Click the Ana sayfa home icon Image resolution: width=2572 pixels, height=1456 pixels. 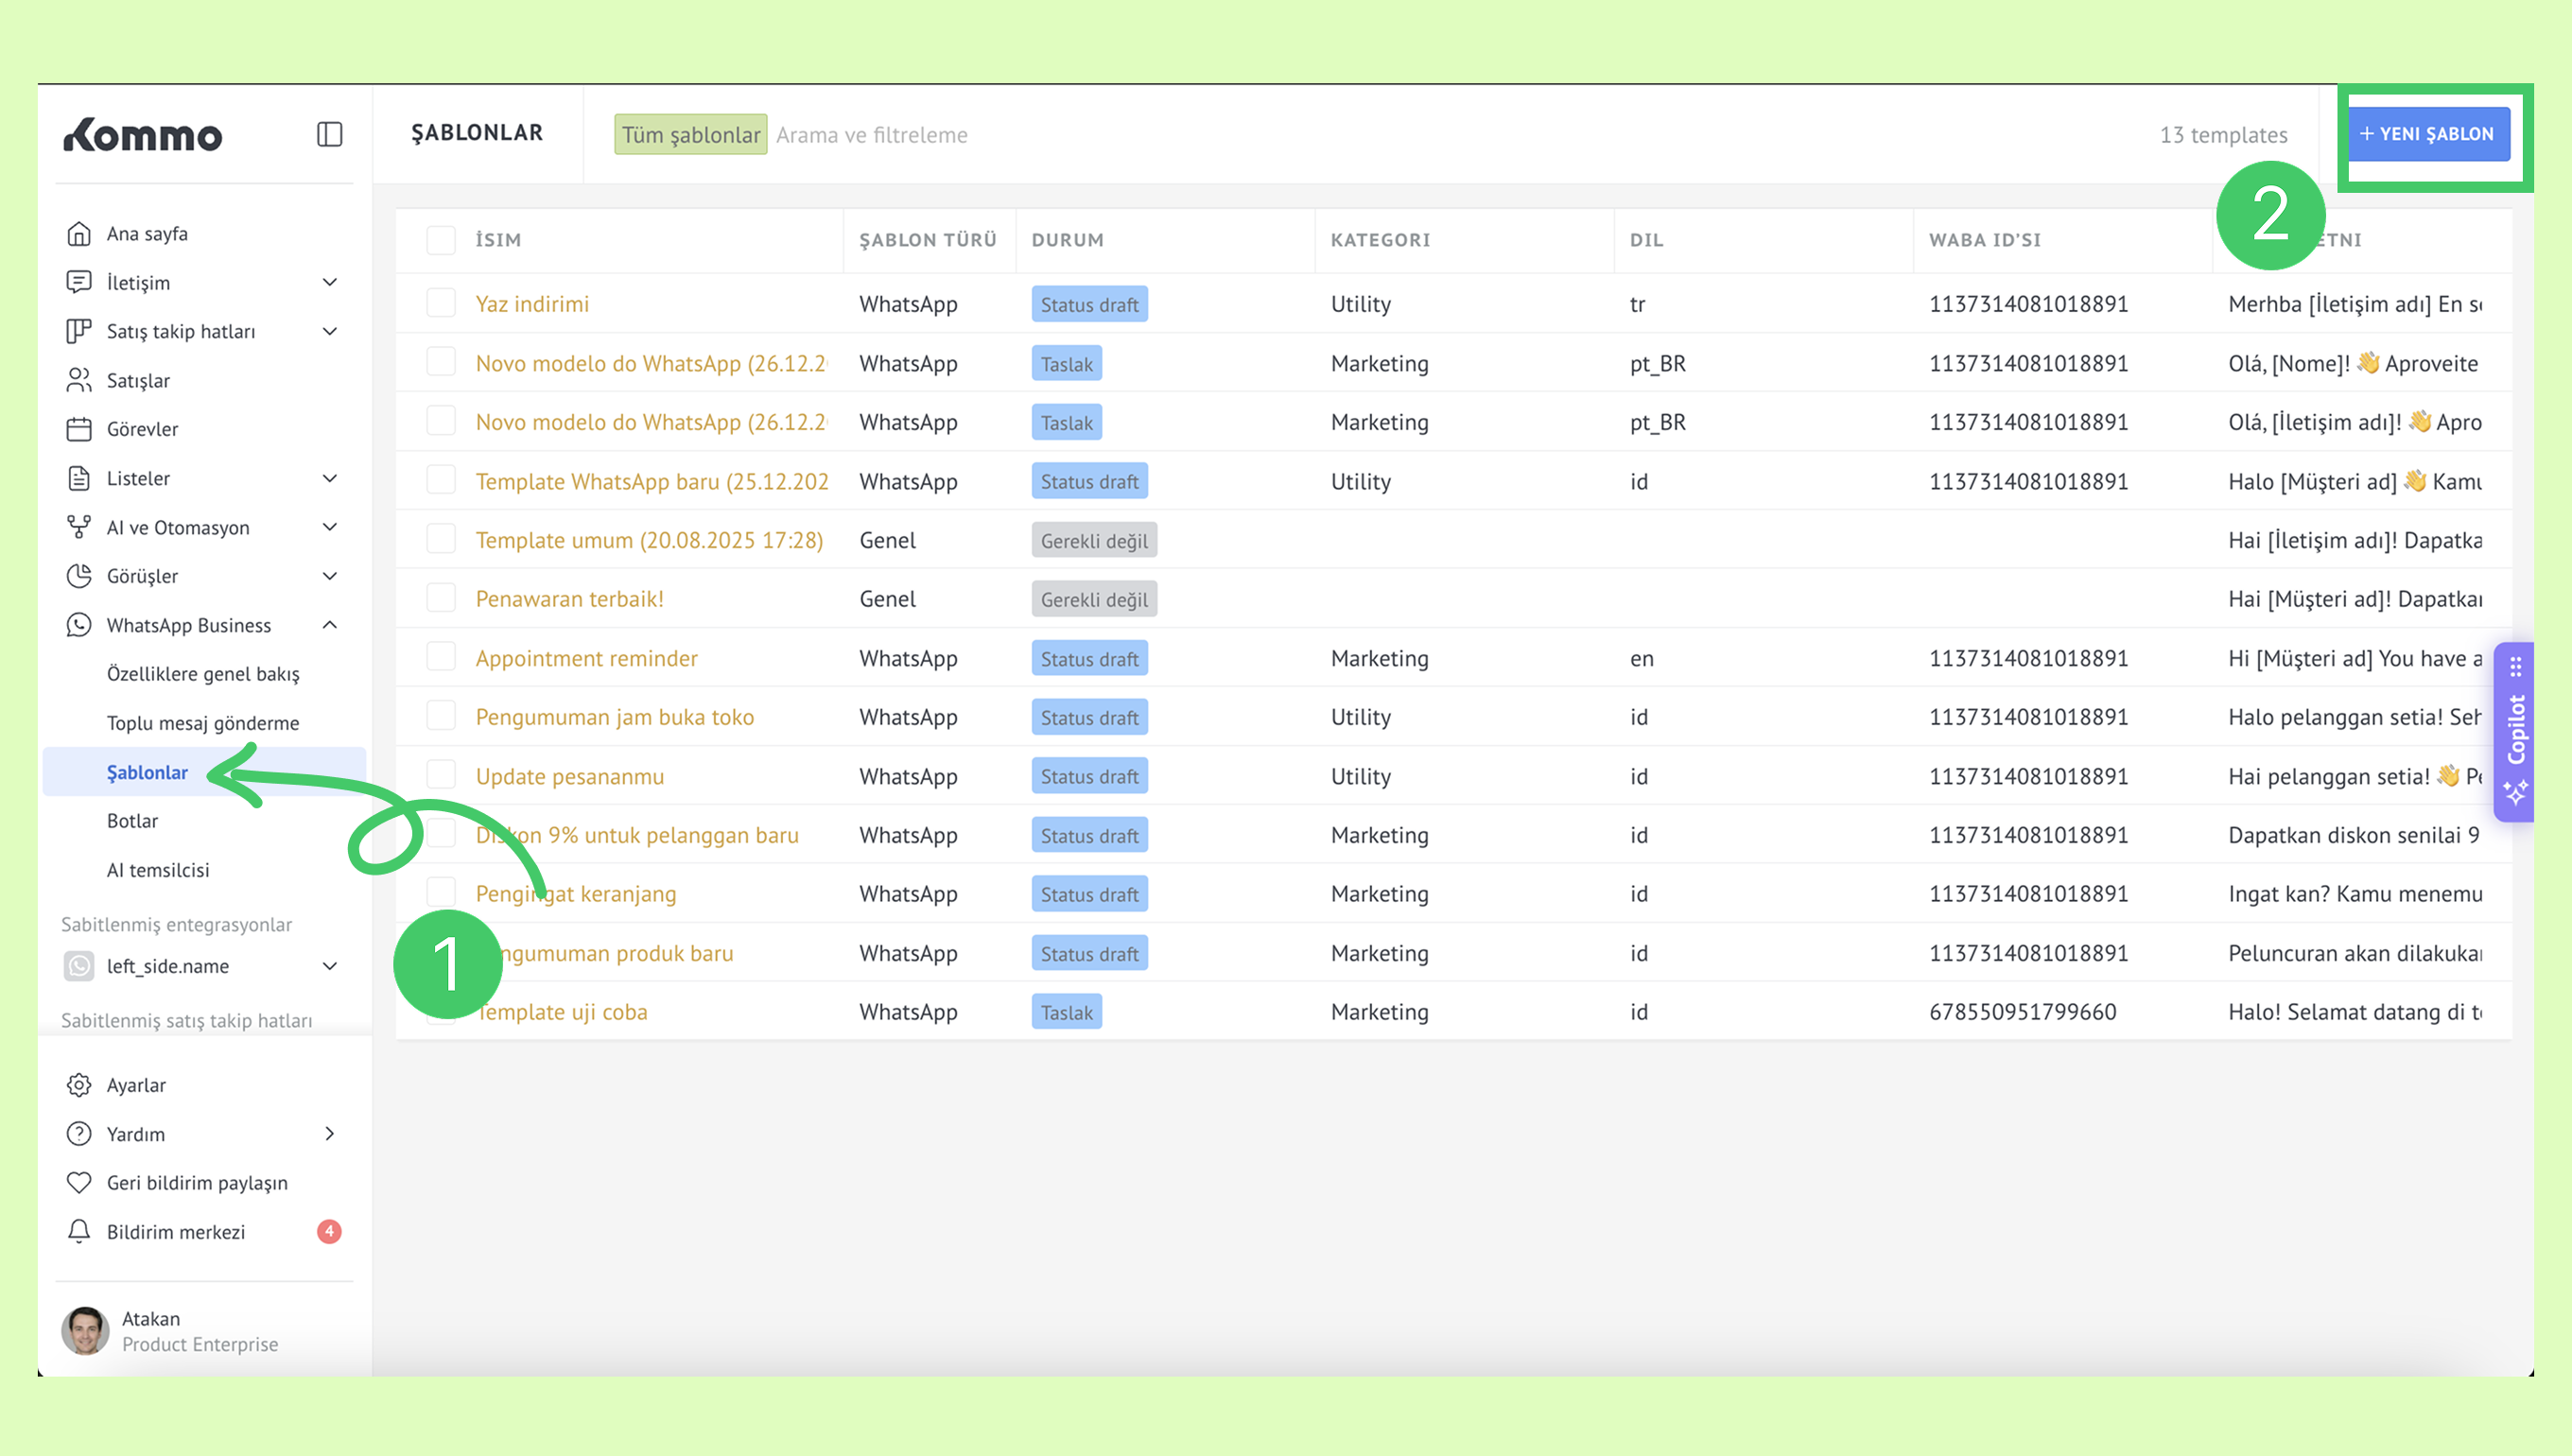[x=79, y=233]
